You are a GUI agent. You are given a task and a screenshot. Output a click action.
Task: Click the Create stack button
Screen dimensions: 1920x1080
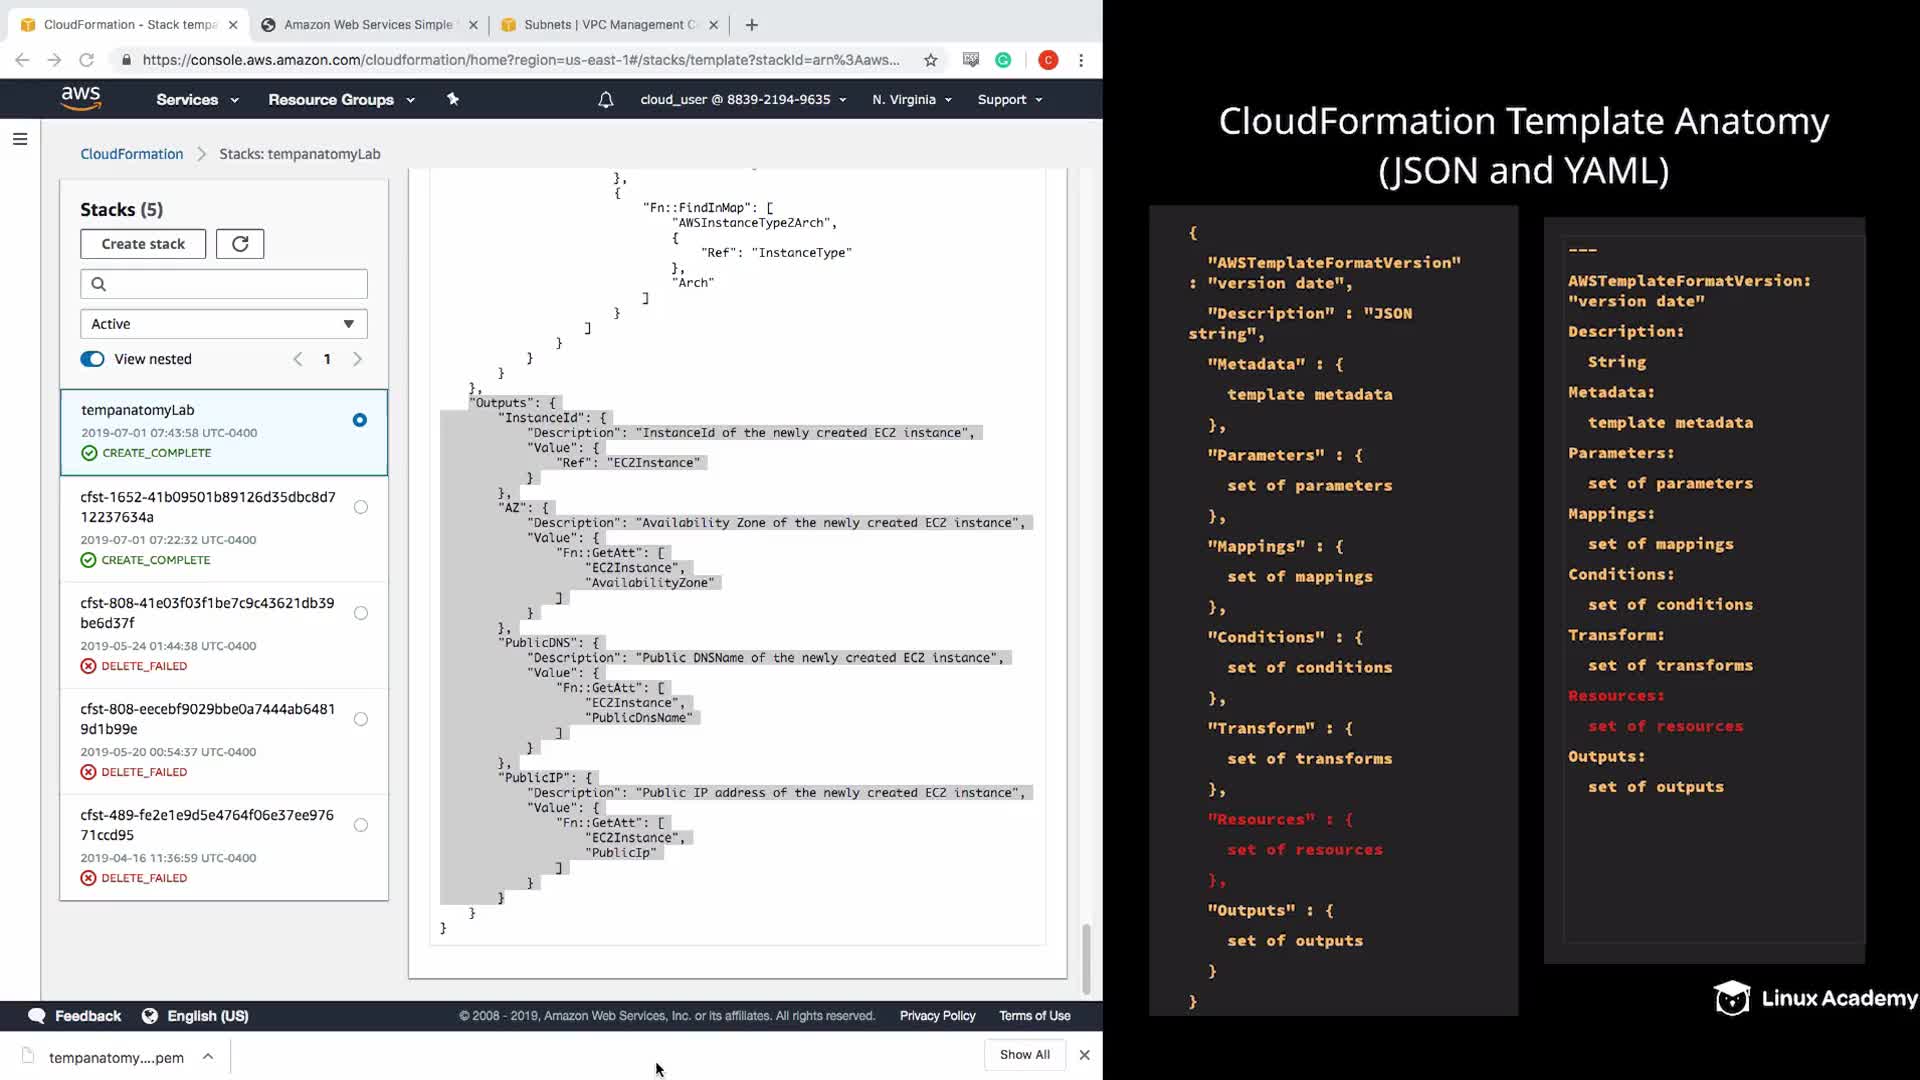point(143,244)
